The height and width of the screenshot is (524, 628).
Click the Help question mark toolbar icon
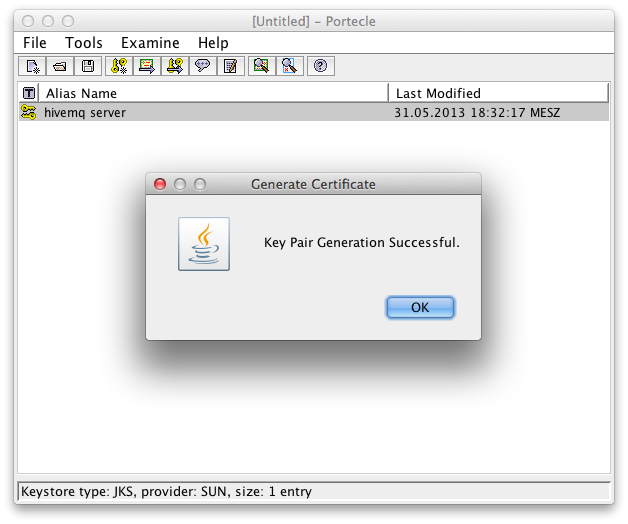click(x=321, y=66)
